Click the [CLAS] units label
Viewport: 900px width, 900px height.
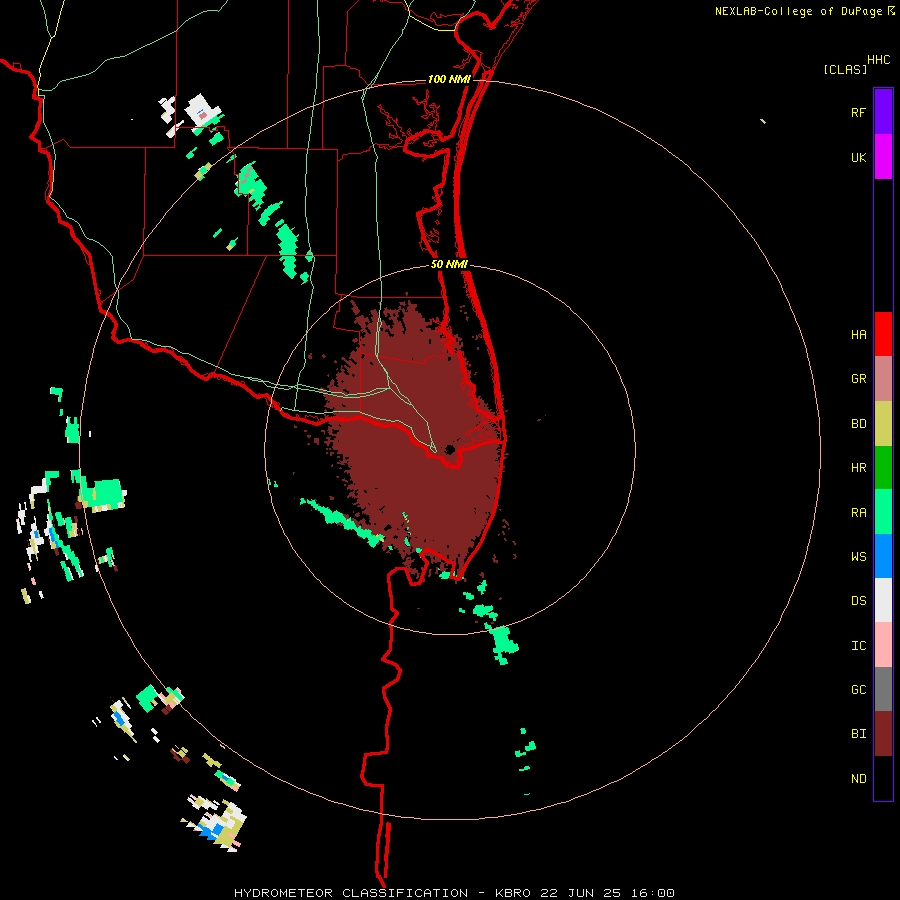(x=845, y=69)
